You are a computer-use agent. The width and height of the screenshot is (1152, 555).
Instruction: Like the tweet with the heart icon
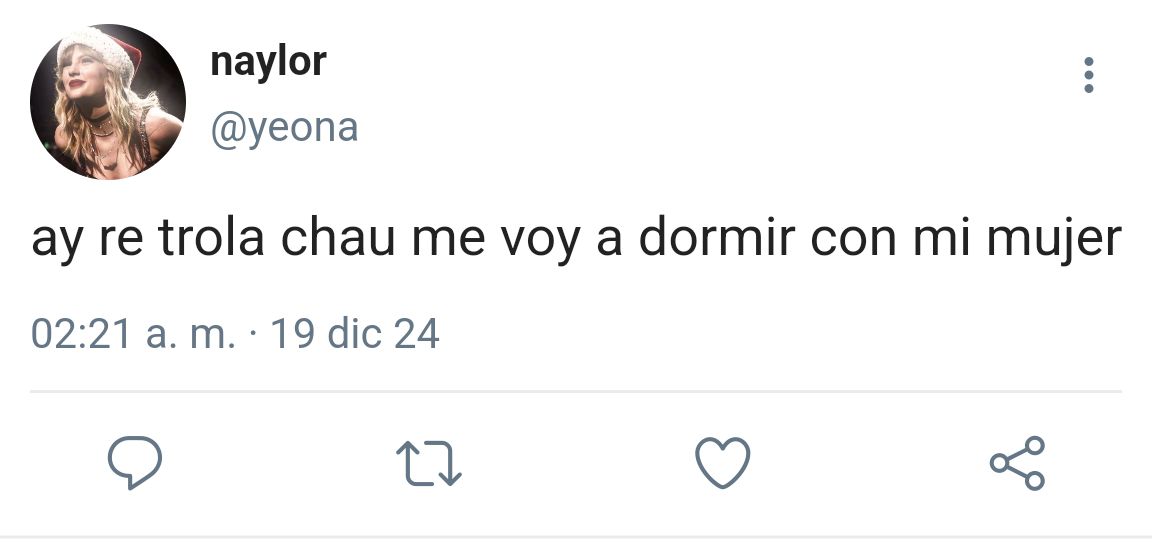723,462
